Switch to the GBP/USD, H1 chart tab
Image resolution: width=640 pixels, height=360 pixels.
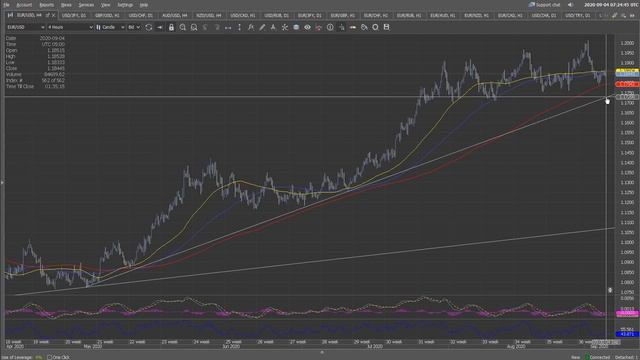coord(107,16)
